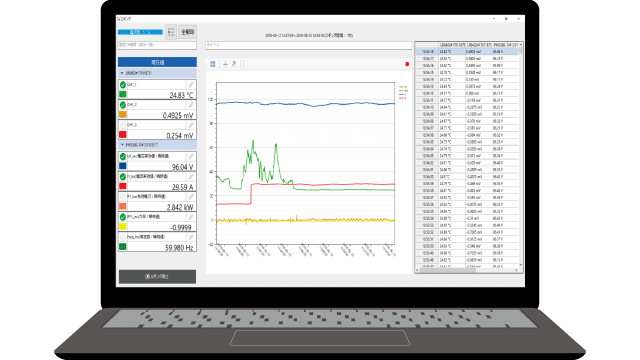Uncheck the 0.4925 mV channel checkmark

point(123,105)
